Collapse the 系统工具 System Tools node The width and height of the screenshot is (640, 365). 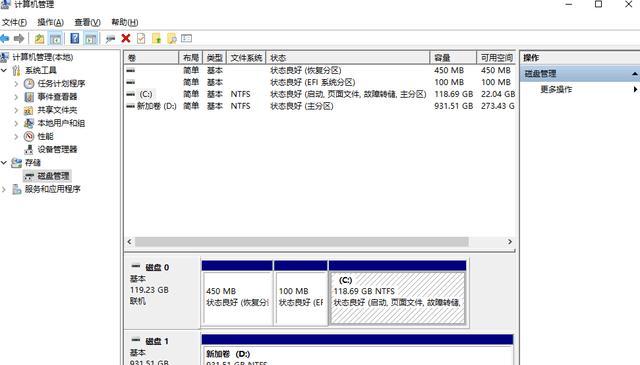coord(4,70)
